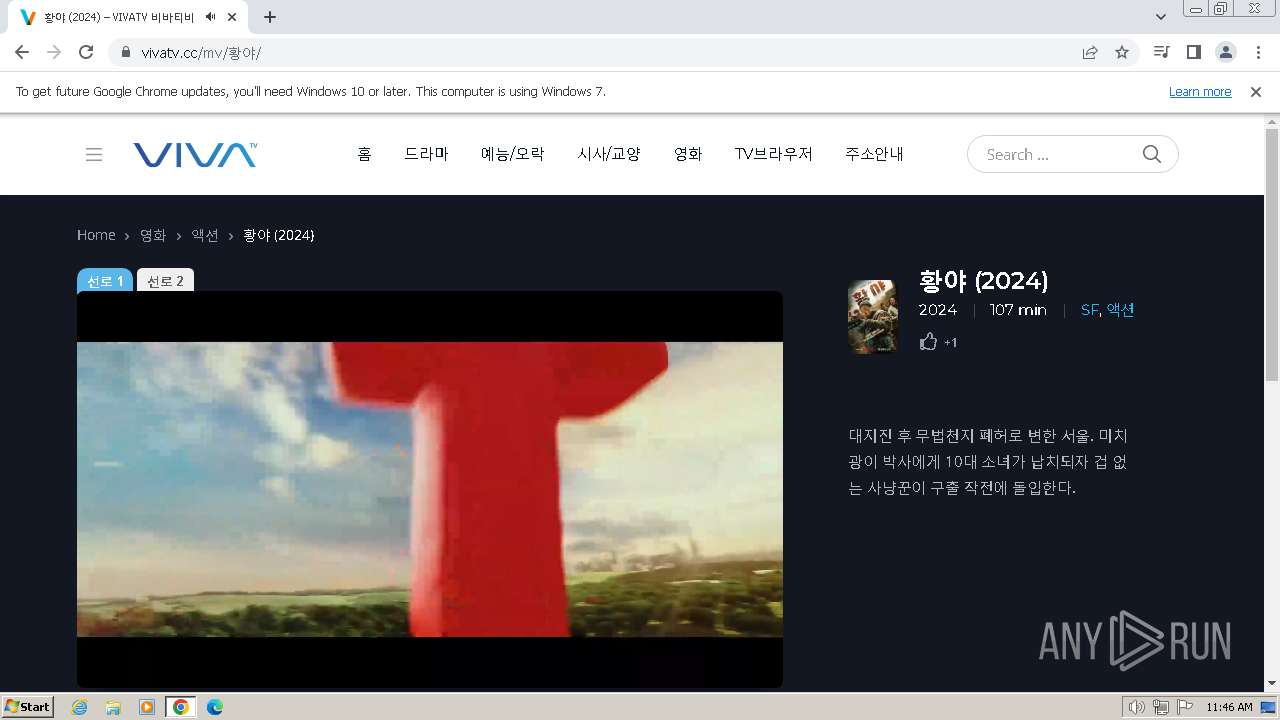This screenshot has height=720, width=1280.
Task: Click the taskbar clock showing 11:46 AM
Action: [x=1229, y=707]
